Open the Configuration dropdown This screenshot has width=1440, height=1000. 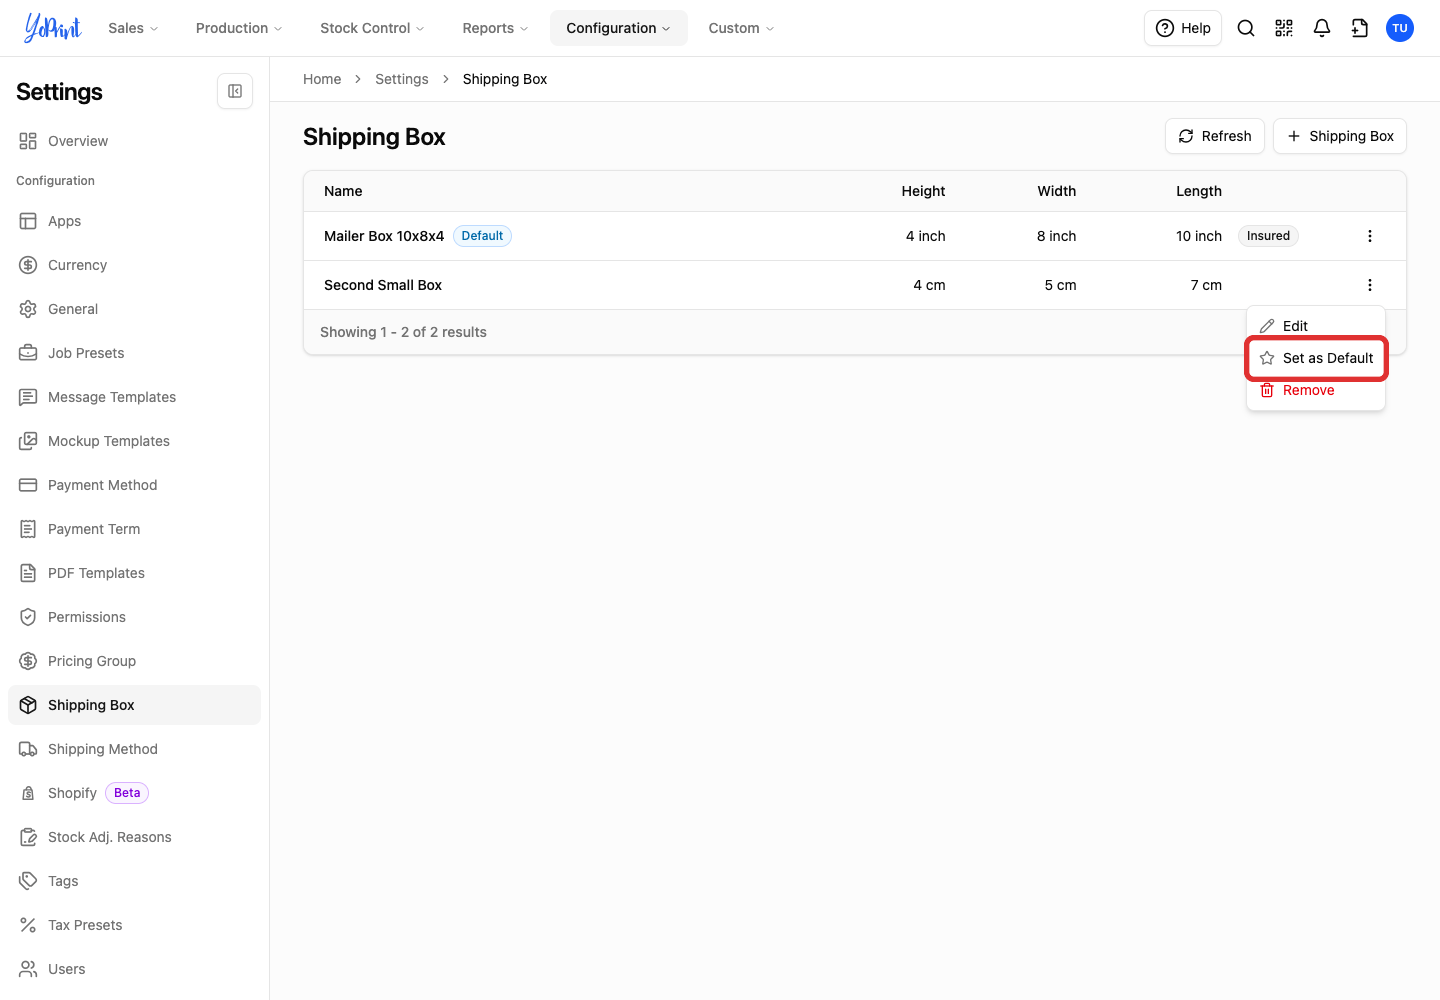[x=618, y=28]
